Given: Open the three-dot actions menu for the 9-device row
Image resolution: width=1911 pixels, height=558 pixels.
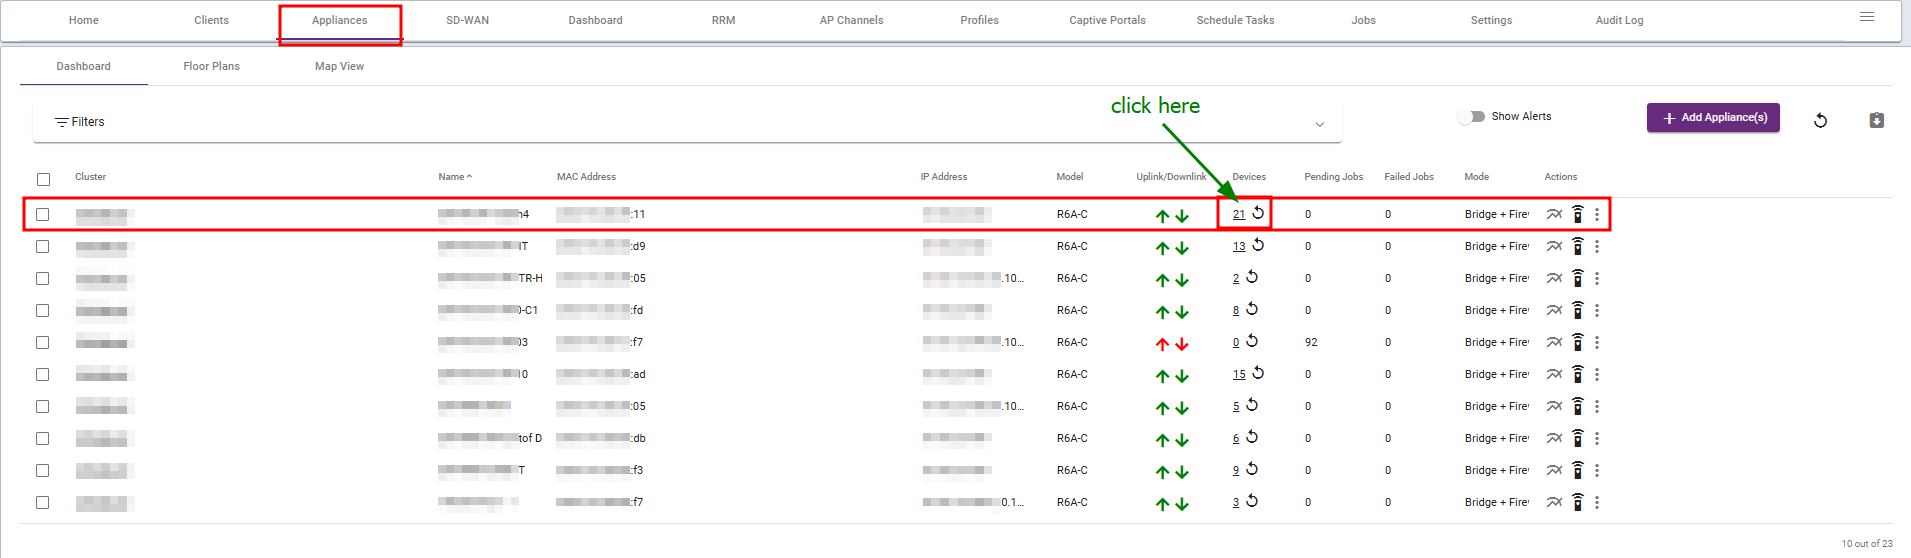Looking at the screenshot, I should click(1597, 470).
